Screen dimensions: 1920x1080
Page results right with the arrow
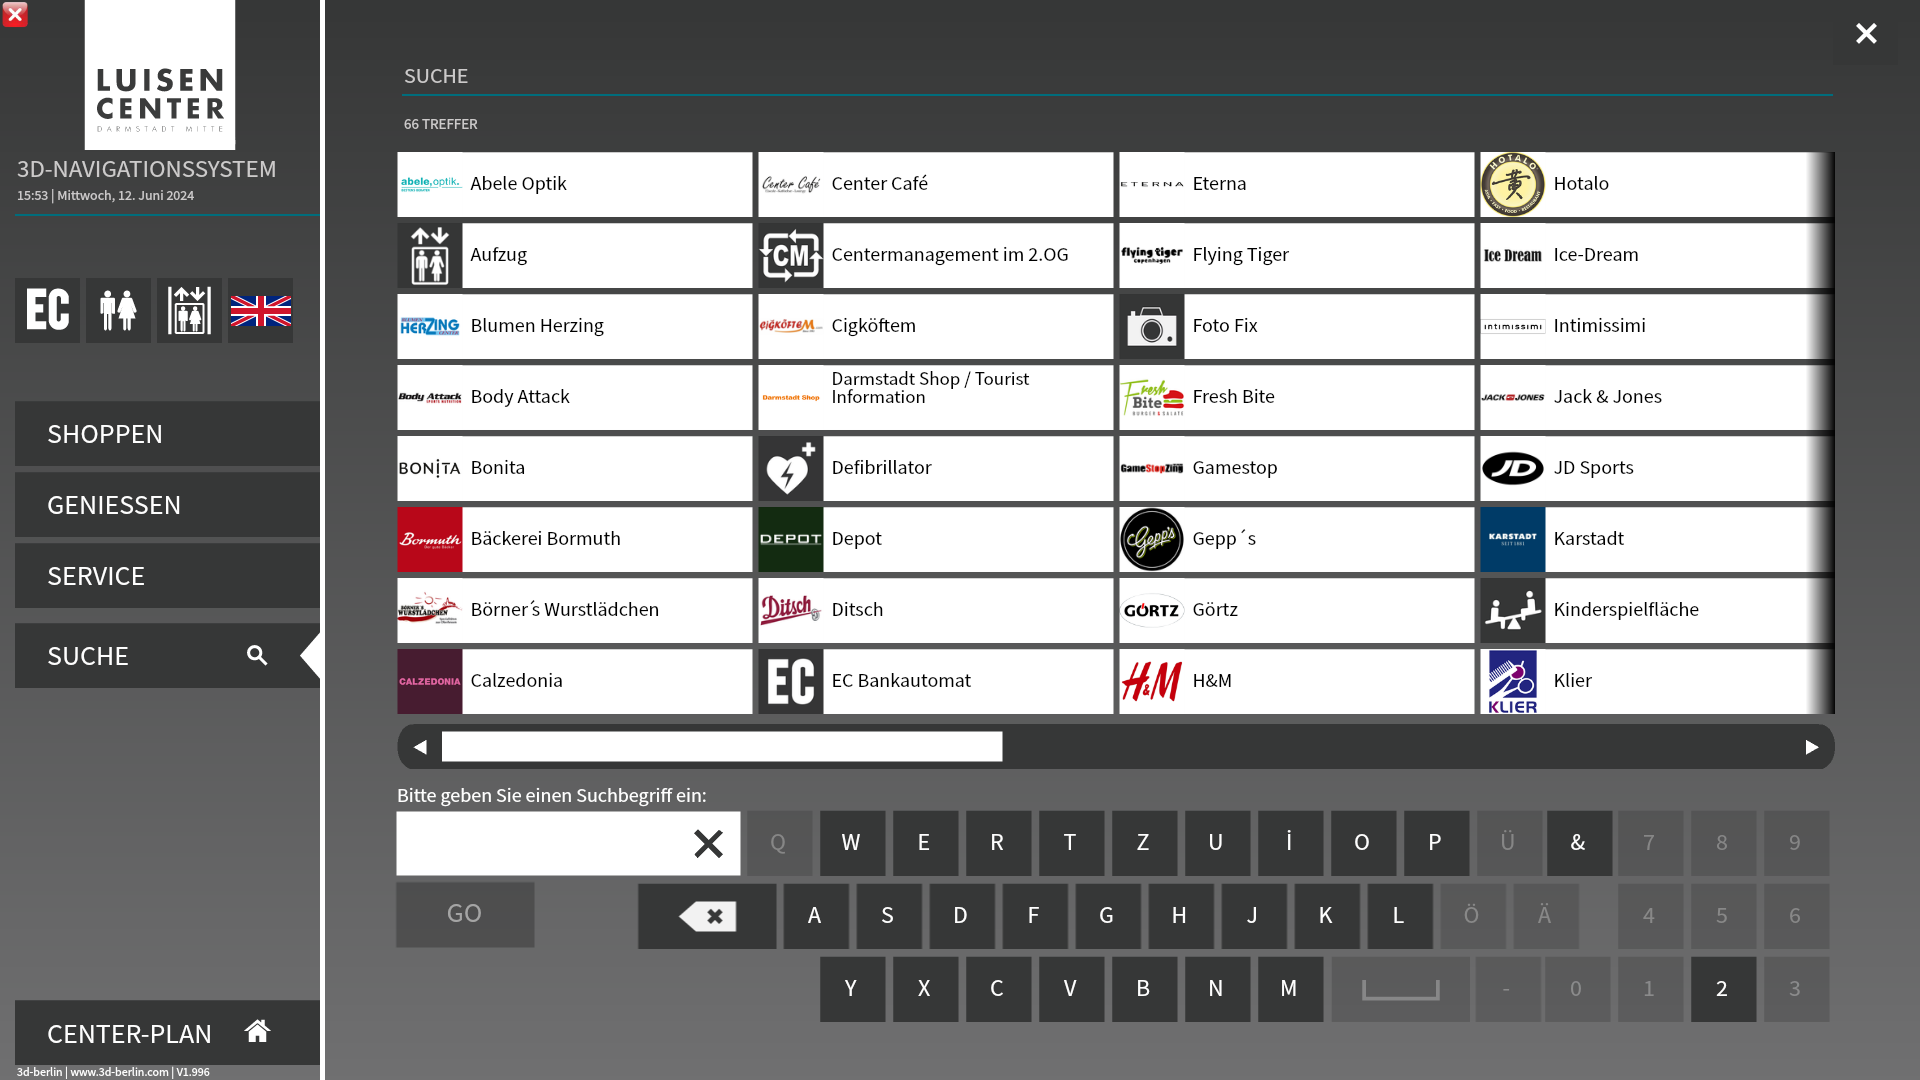click(1812, 747)
